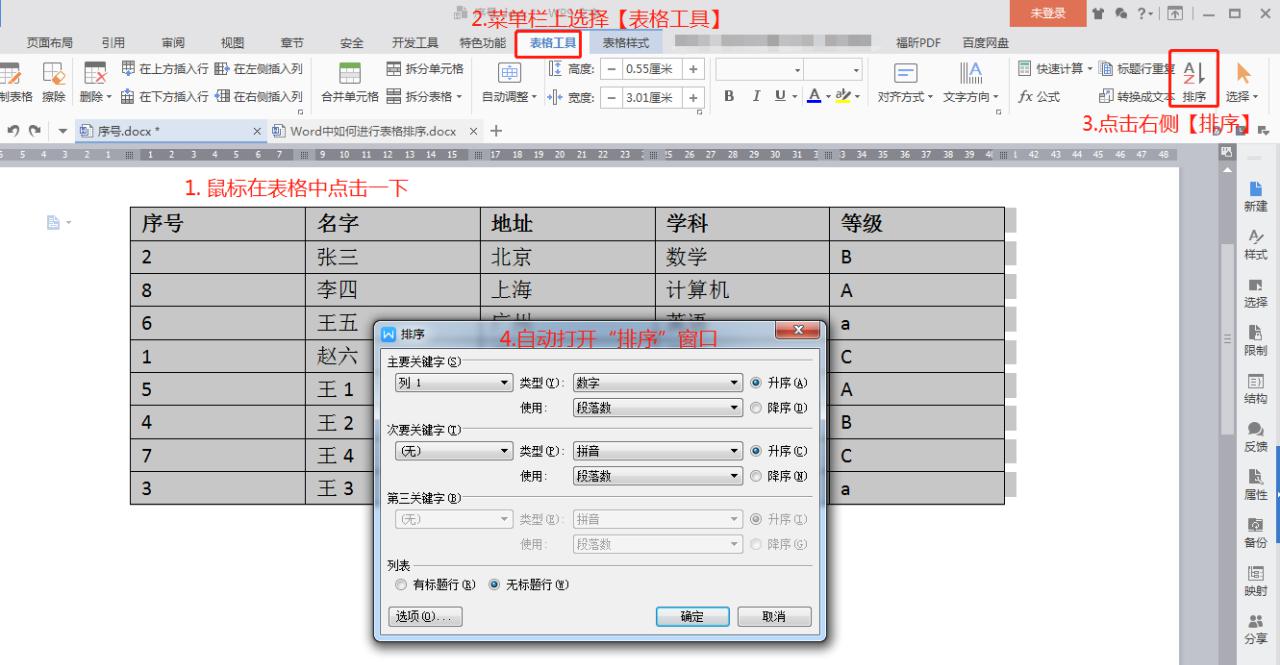Switch to Word中如何进行表格排序.docx tab
Image resolution: width=1280 pixels, height=665 pixels.
coord(373,132)
